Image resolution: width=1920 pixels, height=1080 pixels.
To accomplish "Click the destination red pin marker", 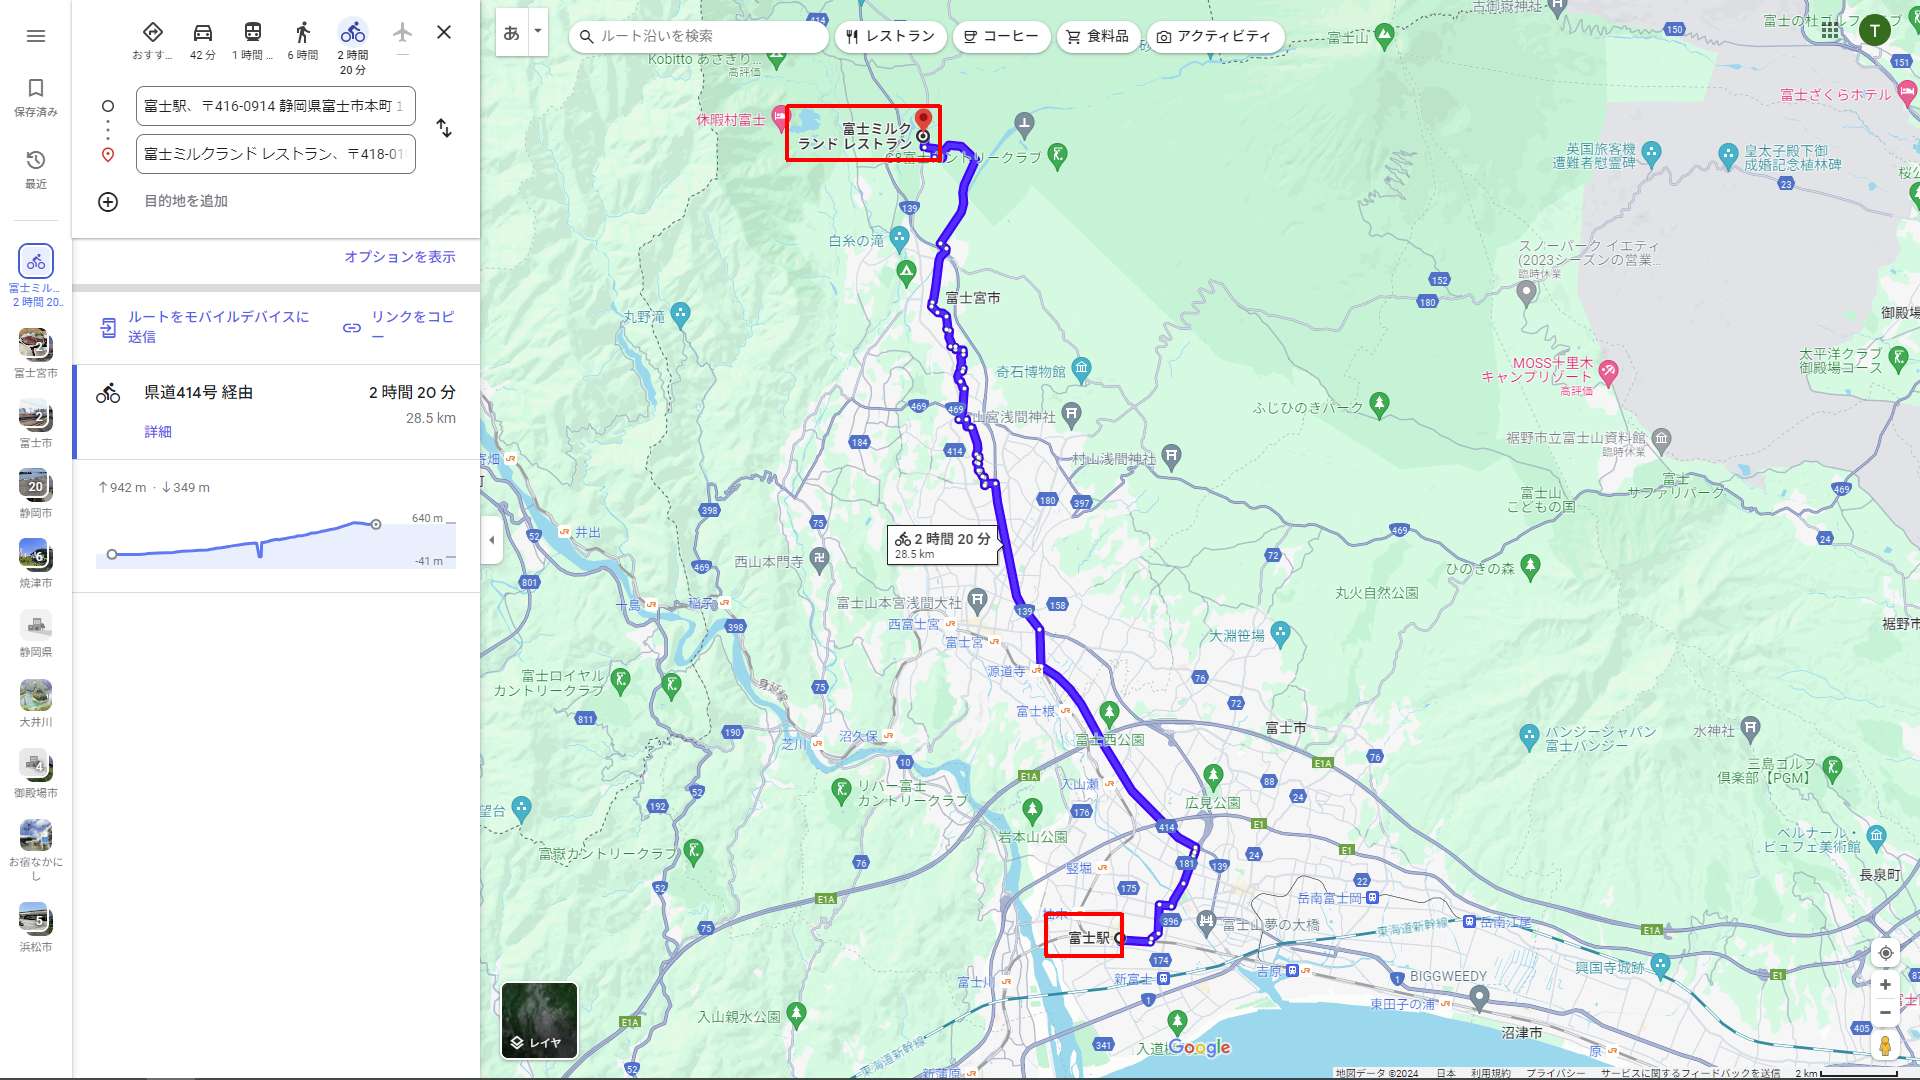I will tap(924, 119).
